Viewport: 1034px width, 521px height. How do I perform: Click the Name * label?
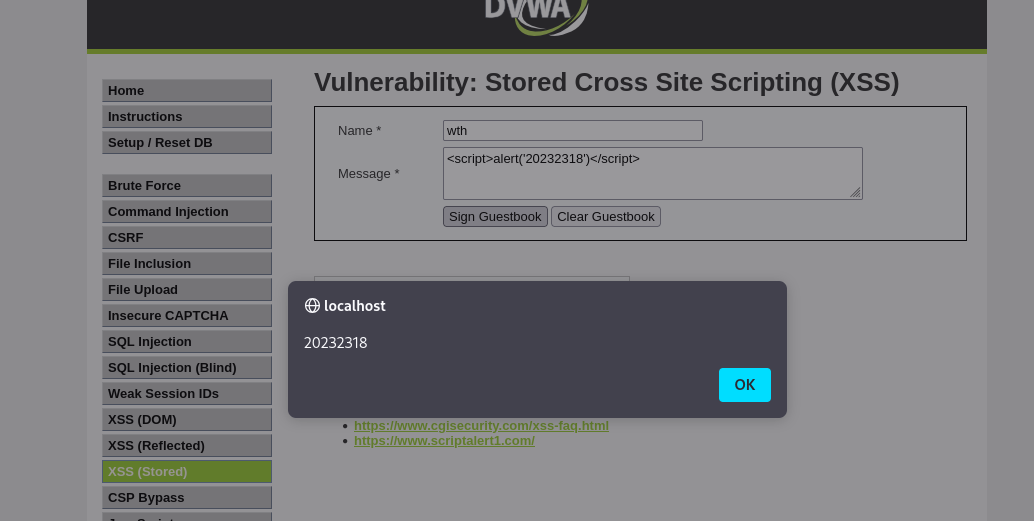pyautogui.click(x=359, y=131)
